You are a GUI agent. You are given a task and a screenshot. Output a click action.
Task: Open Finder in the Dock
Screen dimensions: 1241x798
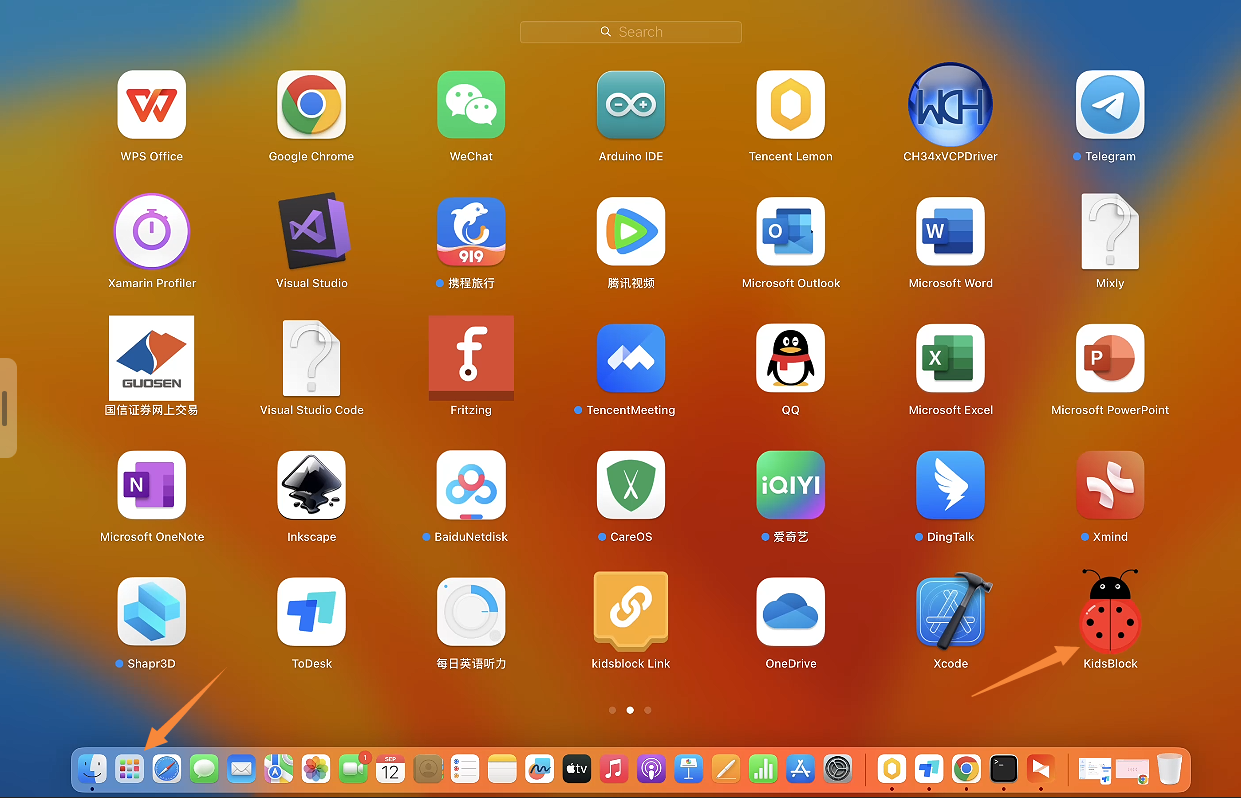[x=92, y=768]
